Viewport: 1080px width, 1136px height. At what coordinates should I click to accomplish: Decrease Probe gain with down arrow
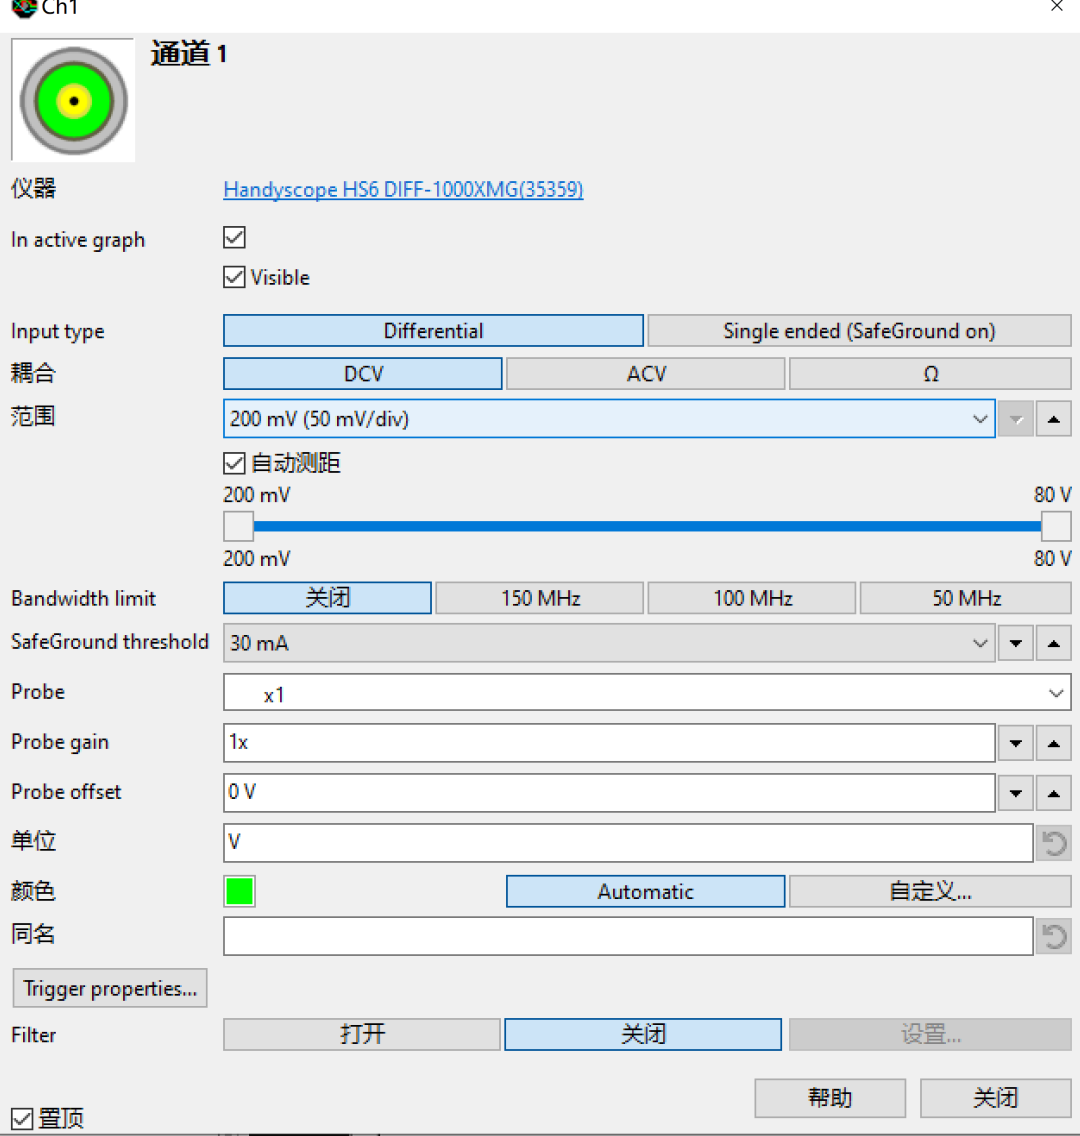[x=1016, y=743]
